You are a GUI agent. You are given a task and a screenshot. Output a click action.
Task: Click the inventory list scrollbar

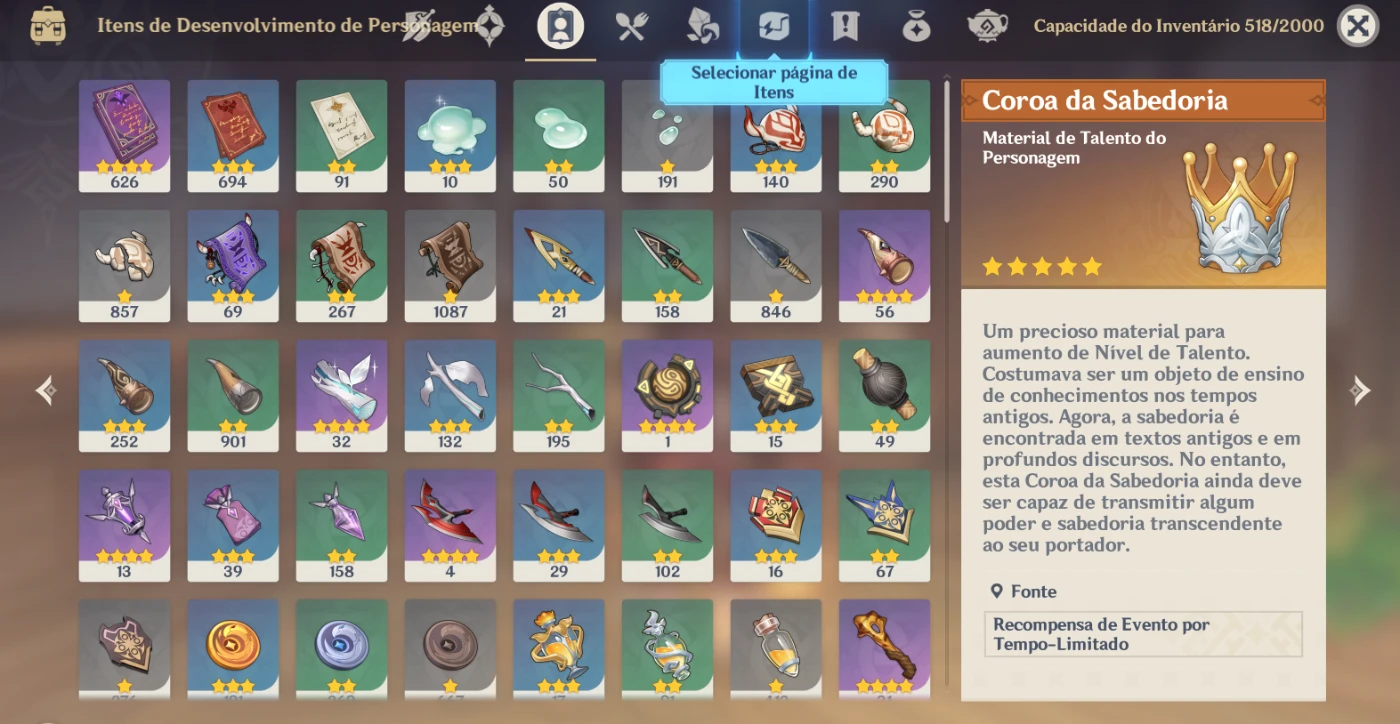pos(948,152)
